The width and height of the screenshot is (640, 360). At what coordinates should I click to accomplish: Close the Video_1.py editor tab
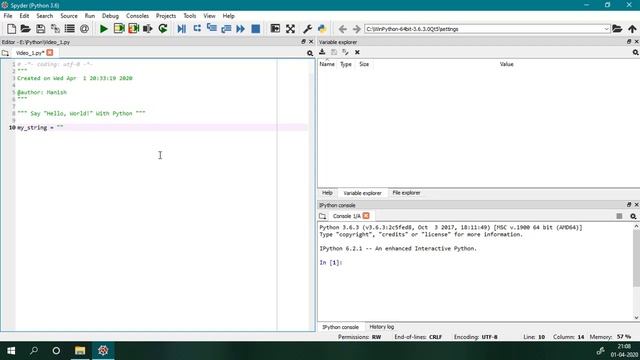50,53
